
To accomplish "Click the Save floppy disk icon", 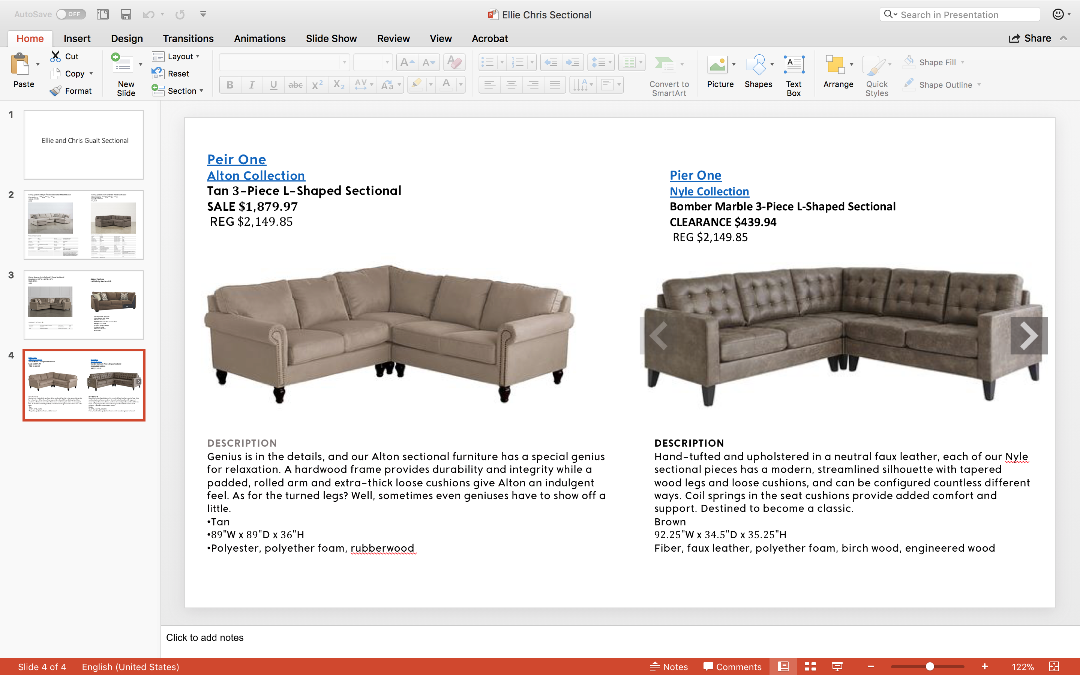I will pyautogui.click(x=125, y=14).
